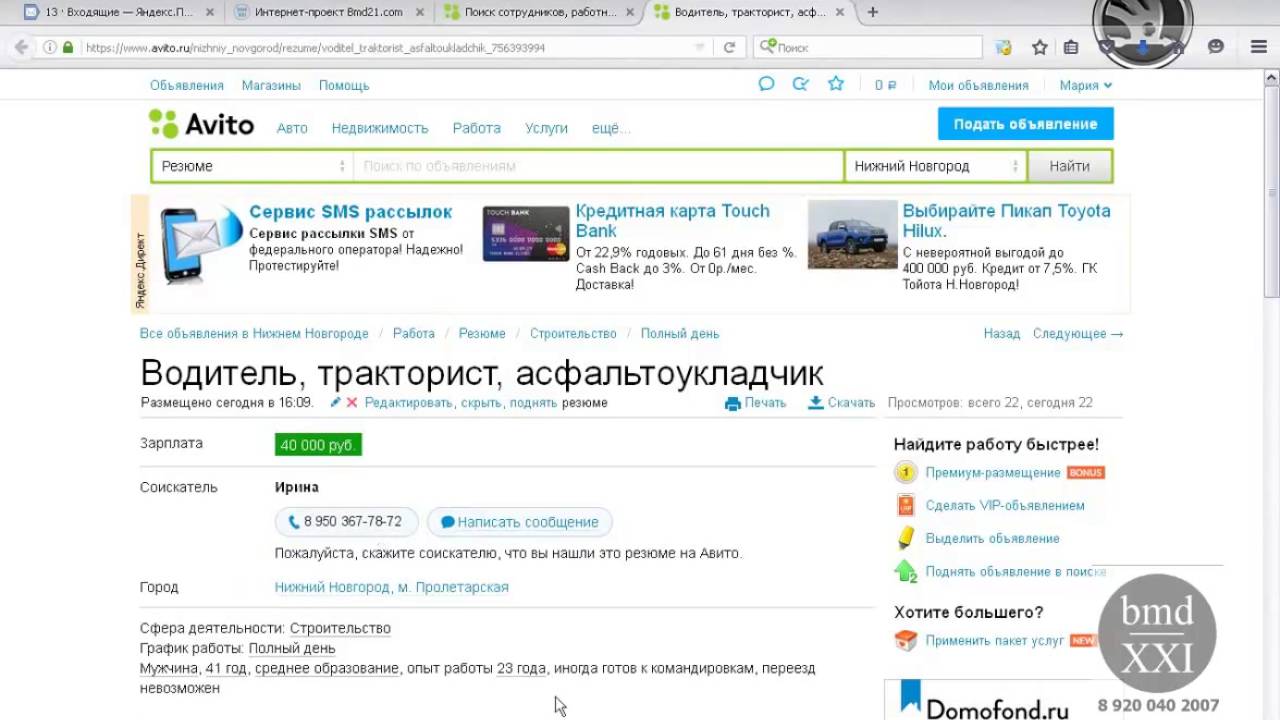Click the Touch Bank credit card image
The height and width of the screenshot is (720, 1280).
(x=526, y=234)
